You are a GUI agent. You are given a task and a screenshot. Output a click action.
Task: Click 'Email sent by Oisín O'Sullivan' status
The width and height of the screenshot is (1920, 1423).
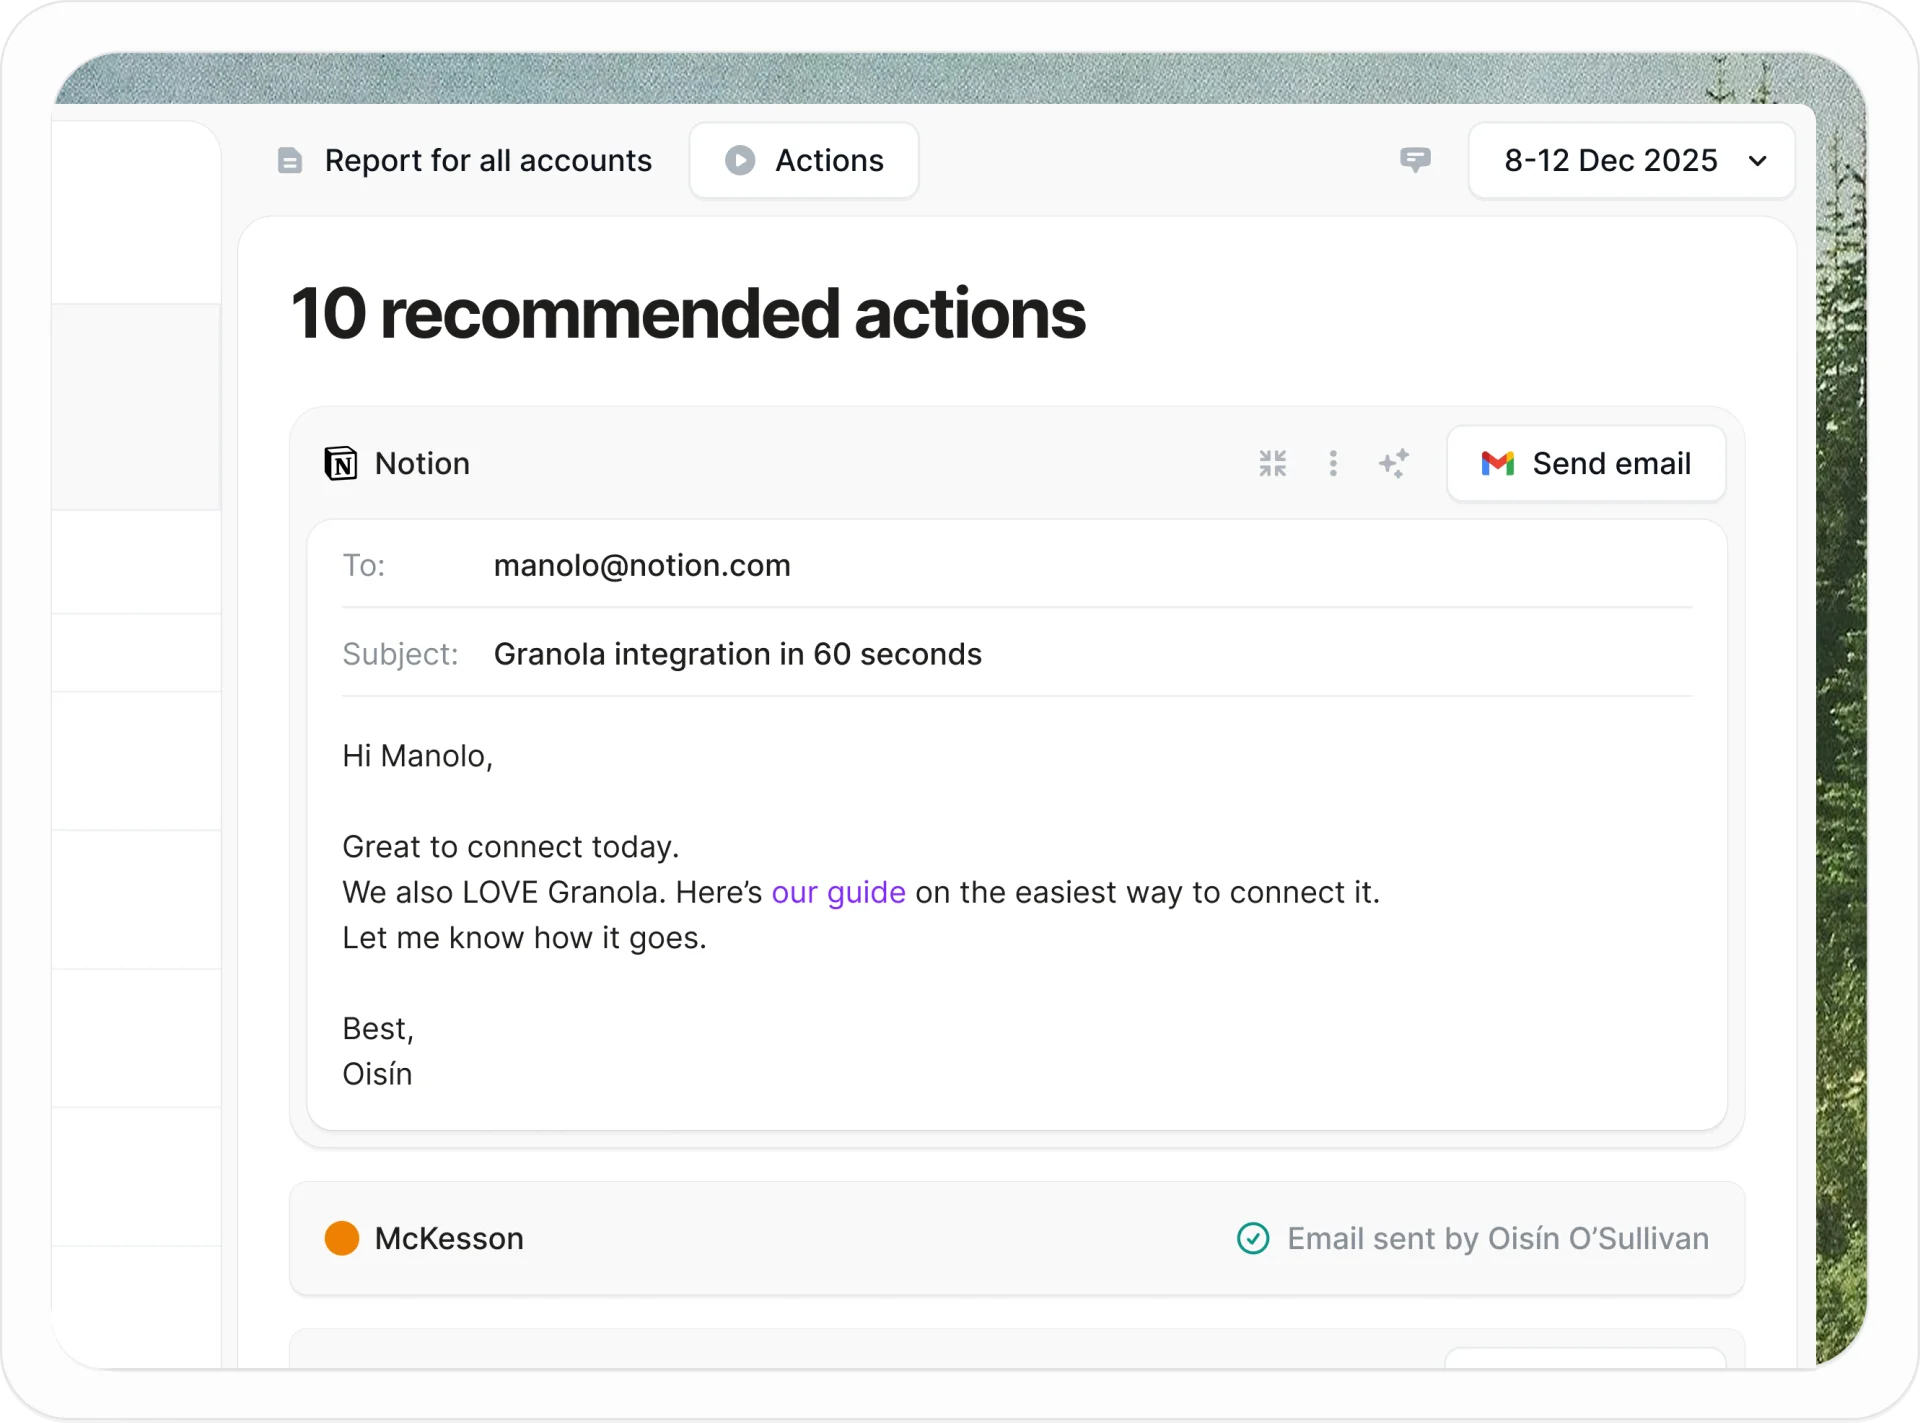(1497, 1238)
